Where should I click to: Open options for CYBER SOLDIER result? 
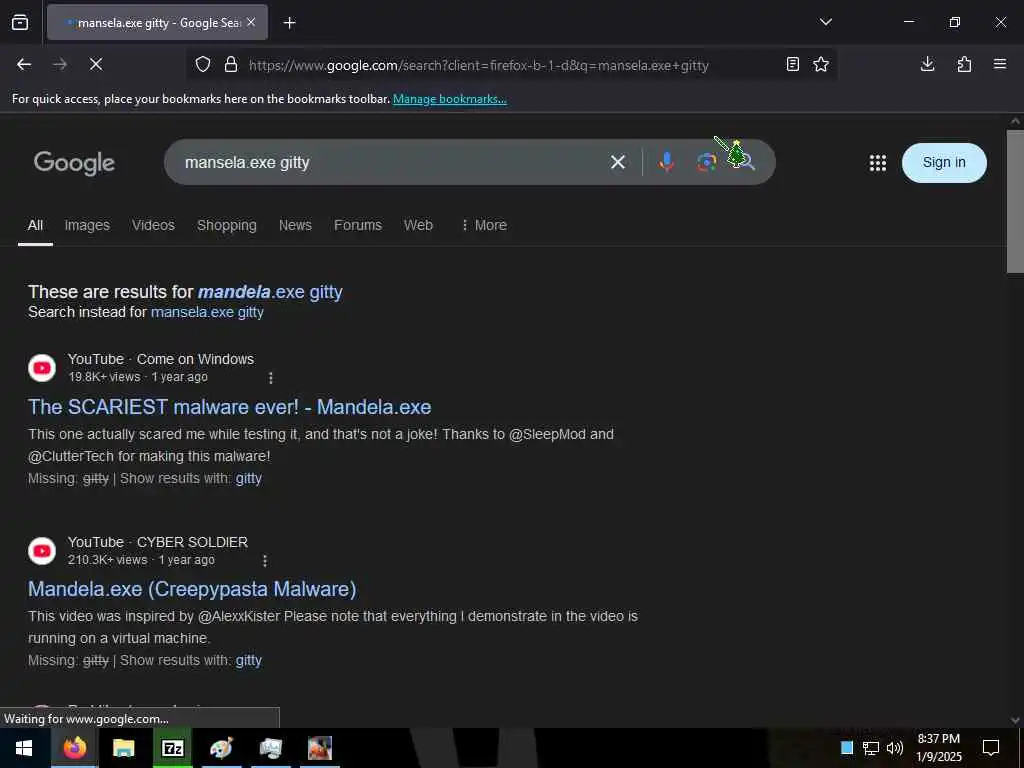(x=264, y=560)
